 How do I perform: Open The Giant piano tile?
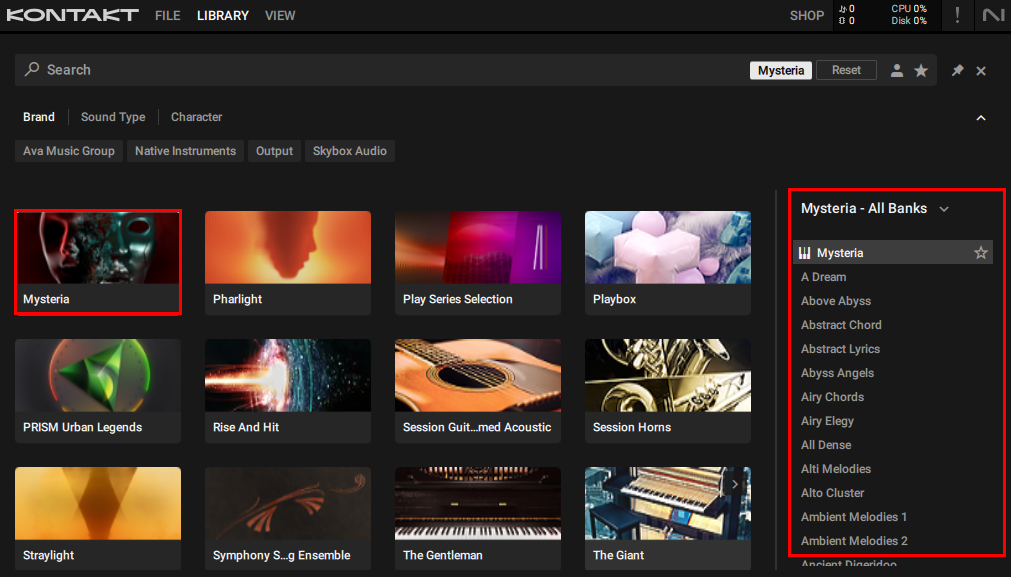[x=668, y=518]
